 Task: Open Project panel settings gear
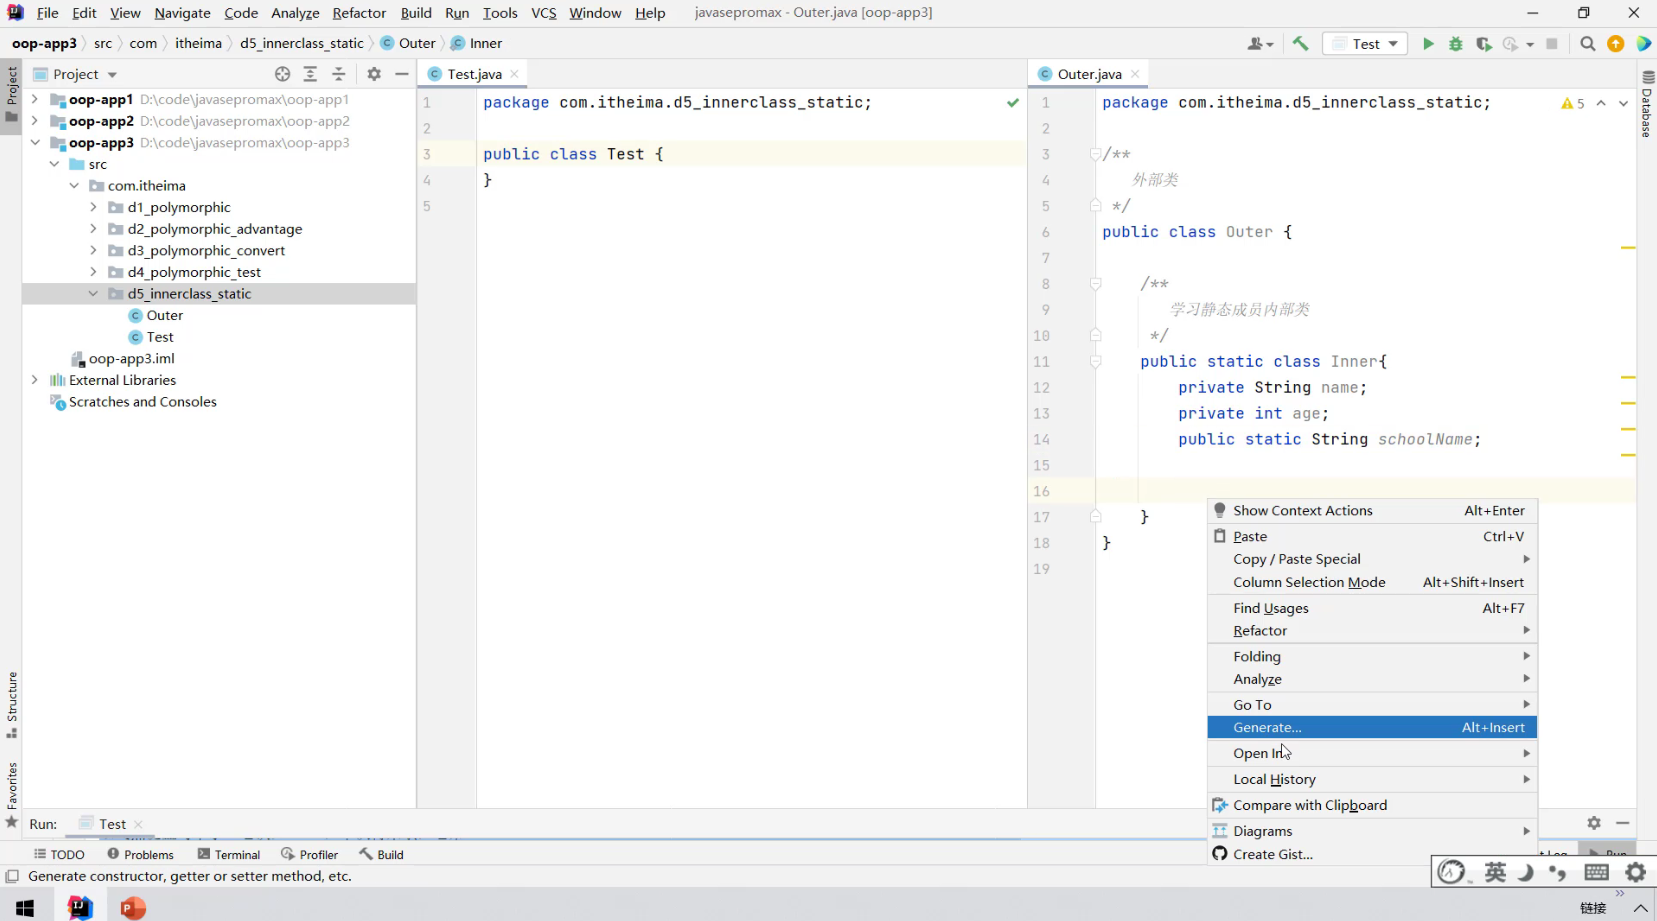tap(374, 74)
